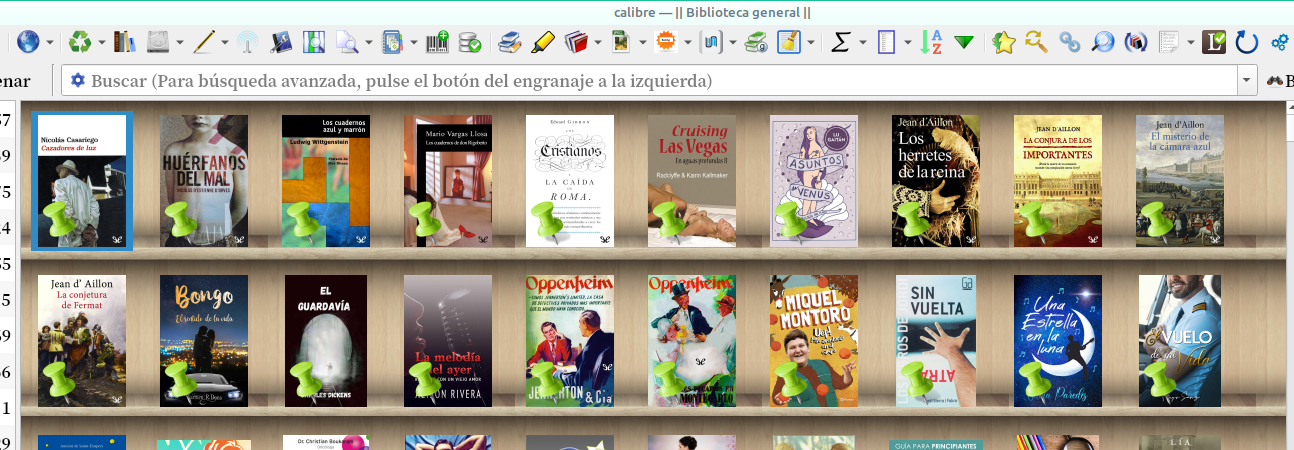The height and width of the screenshot is (450, 1294).
Task: Click the document with magnifier icon
Action: [347, 42]
